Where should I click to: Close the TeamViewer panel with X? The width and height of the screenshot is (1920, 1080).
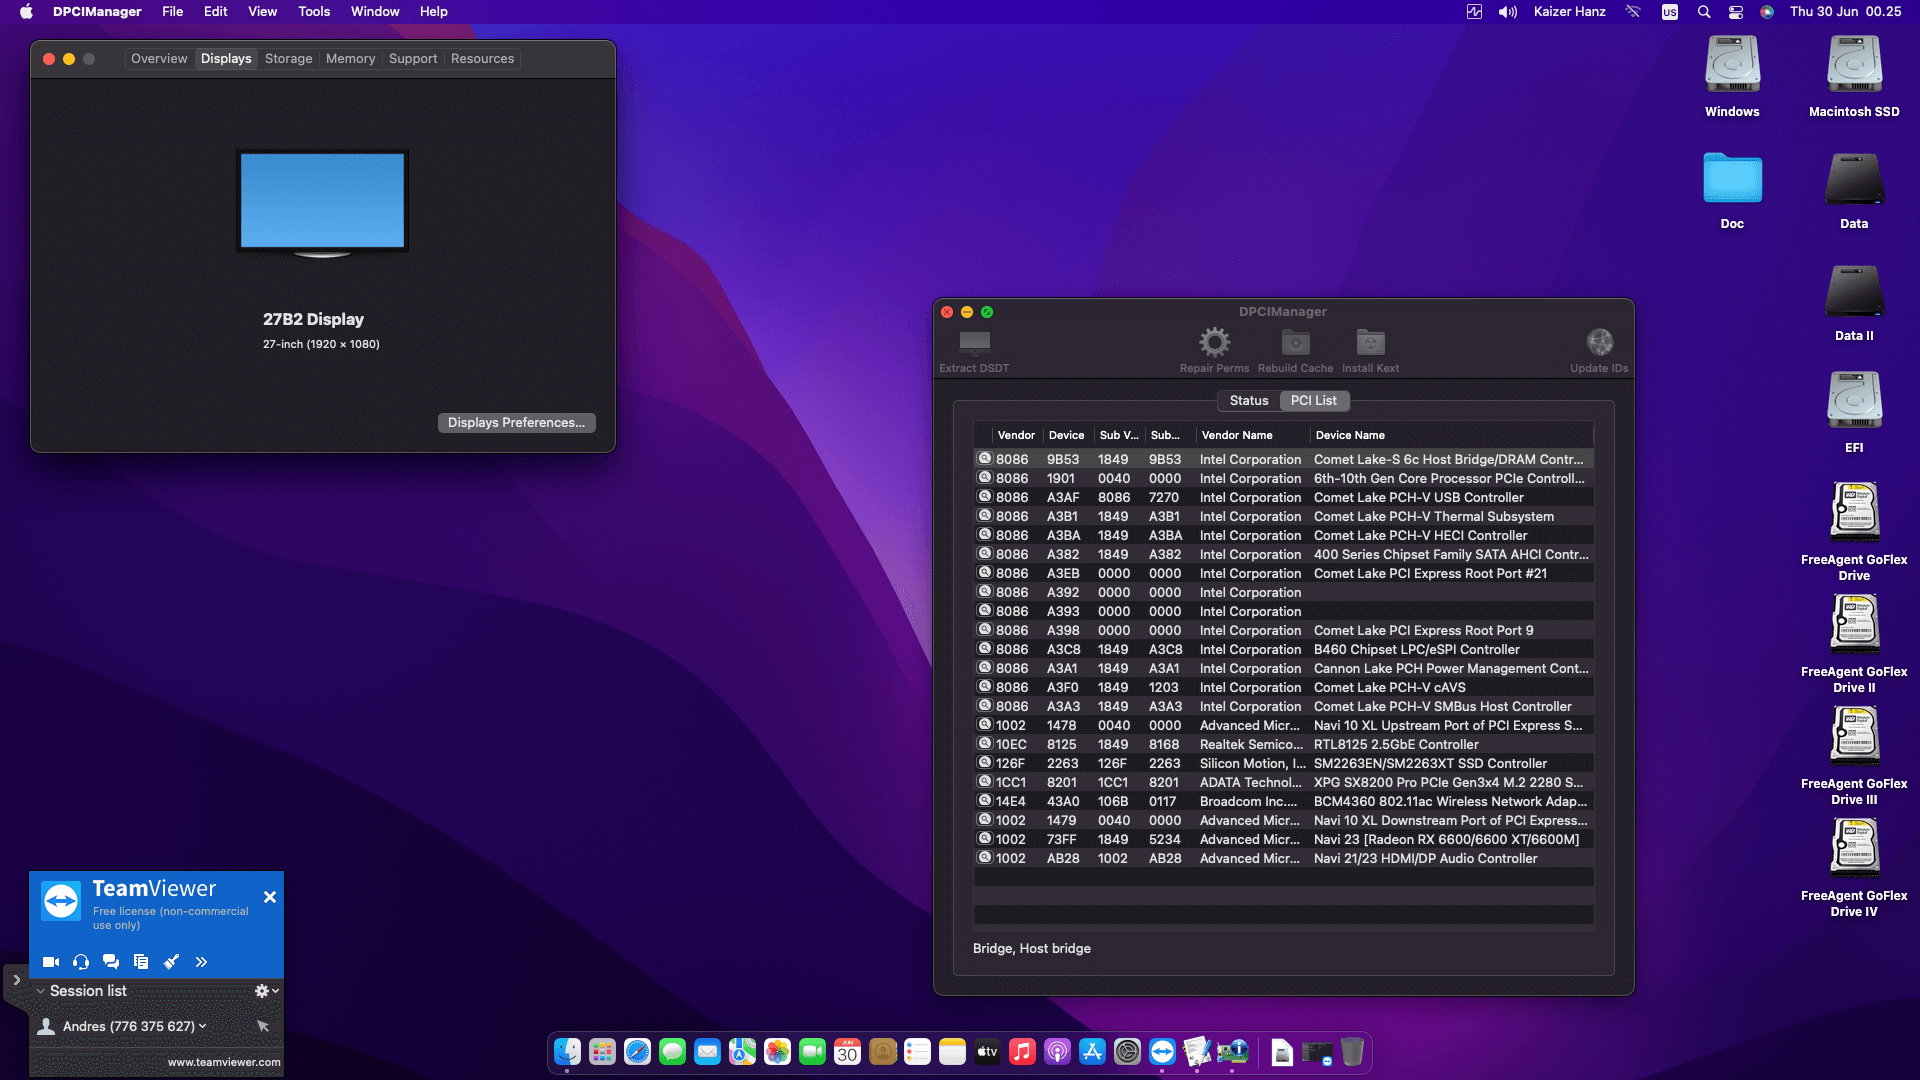coord(270,897)
